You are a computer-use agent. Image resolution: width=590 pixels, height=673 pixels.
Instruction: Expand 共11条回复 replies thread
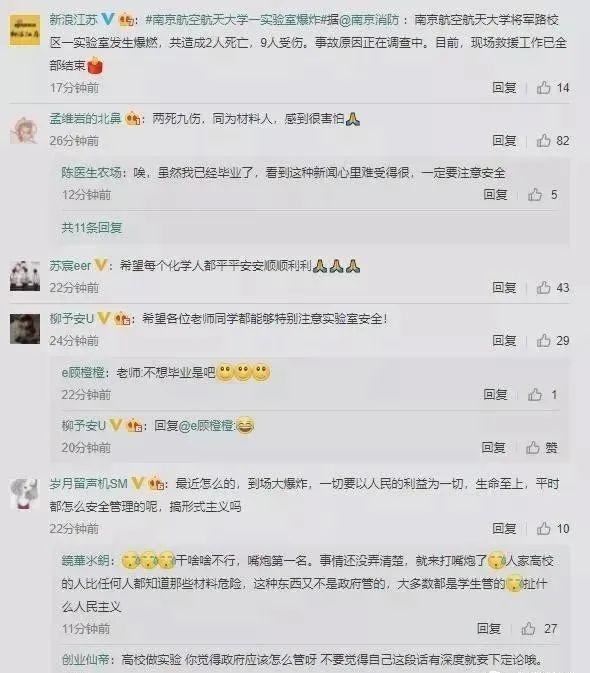pos(92,227)
